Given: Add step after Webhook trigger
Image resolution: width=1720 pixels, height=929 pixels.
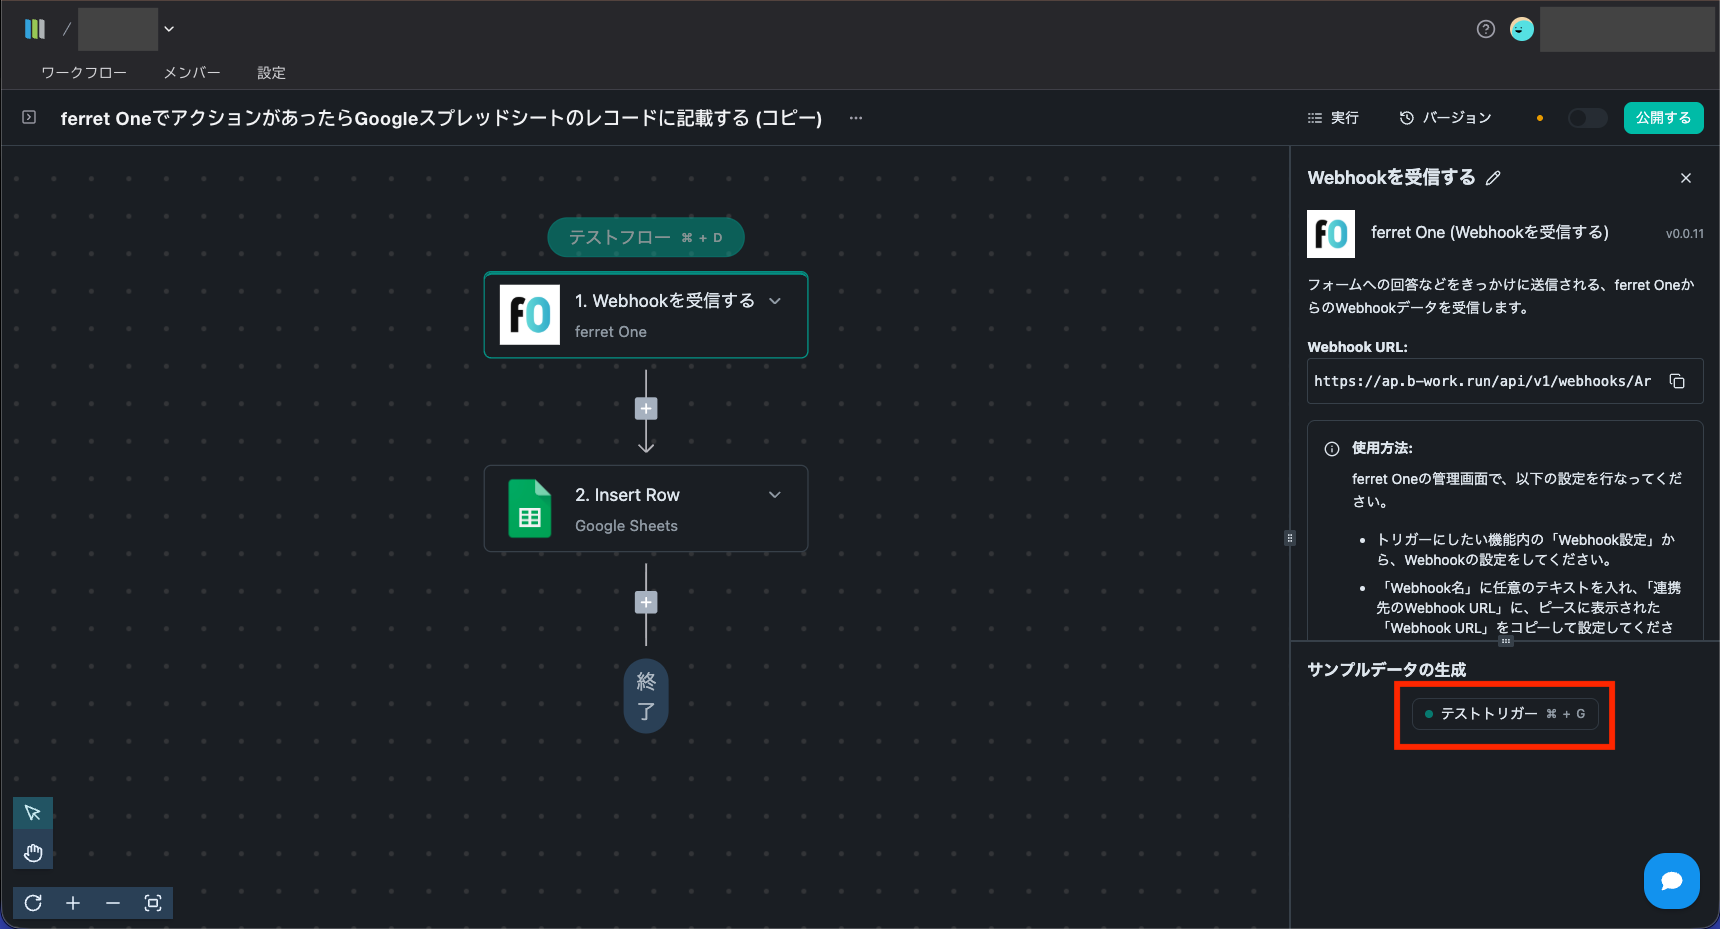Looking at the screenshot, I should coord(646,409).
